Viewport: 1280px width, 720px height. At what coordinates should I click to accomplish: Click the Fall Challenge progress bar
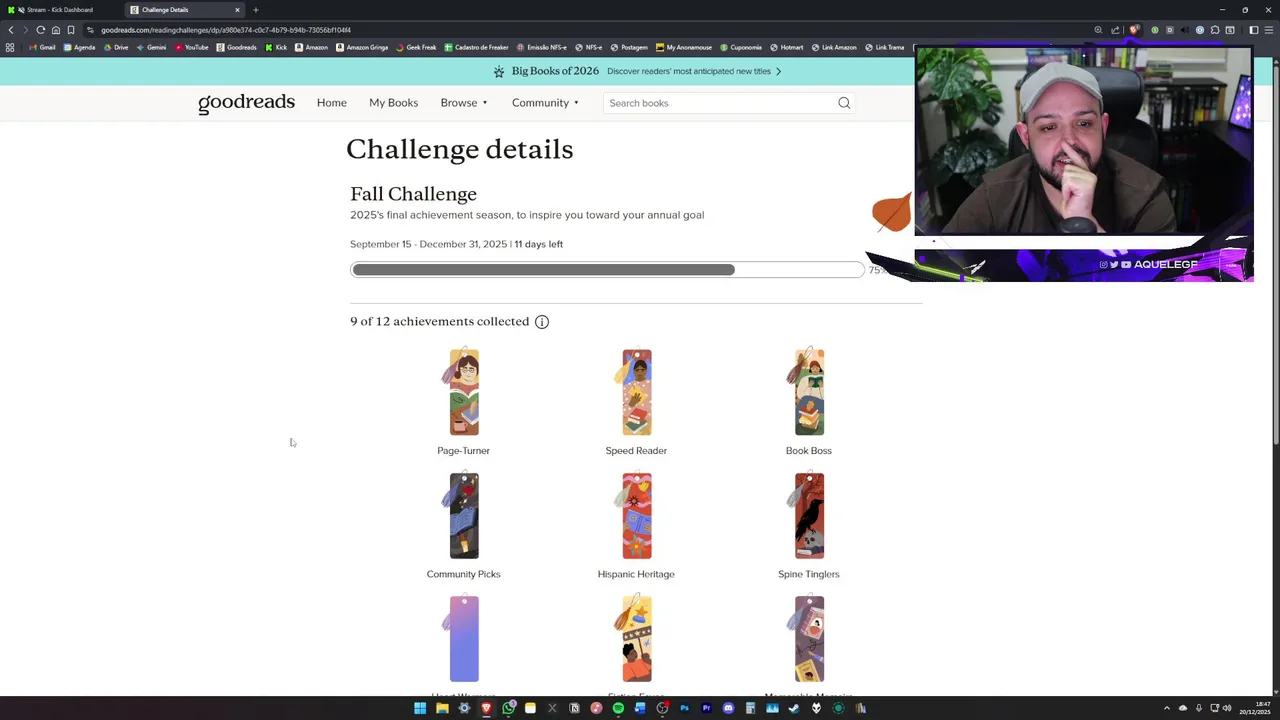tap(607, 270)
